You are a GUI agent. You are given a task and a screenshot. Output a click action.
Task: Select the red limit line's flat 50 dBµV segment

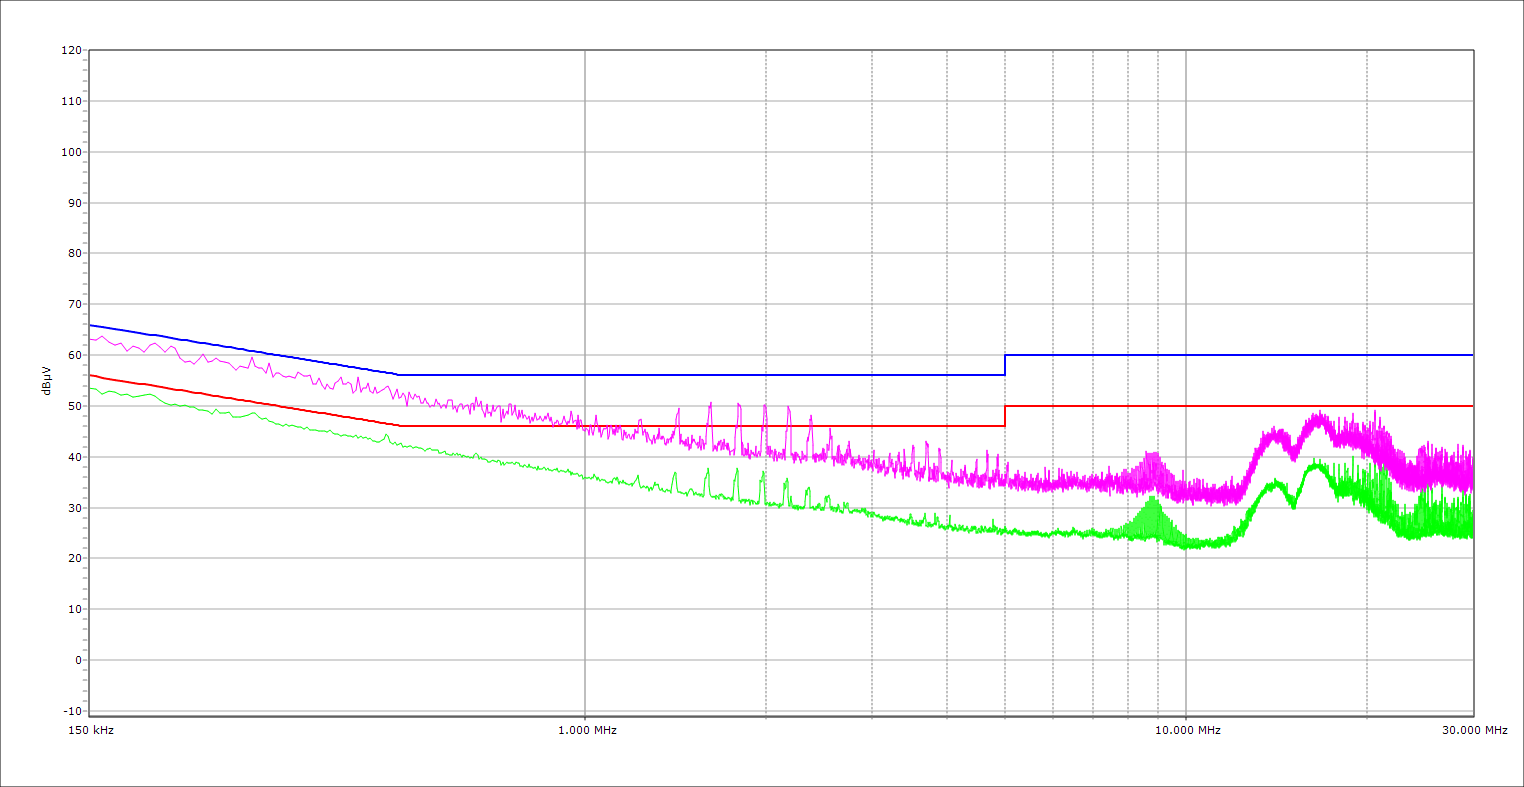[1240, 406]
